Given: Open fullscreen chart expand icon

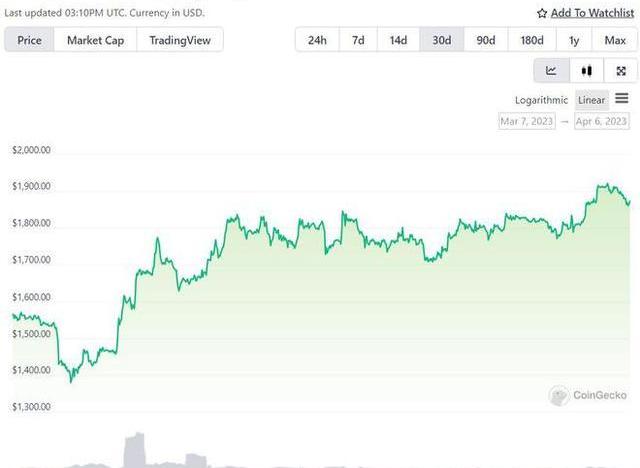Looking at the screenshot, I should tap(621, 71).
